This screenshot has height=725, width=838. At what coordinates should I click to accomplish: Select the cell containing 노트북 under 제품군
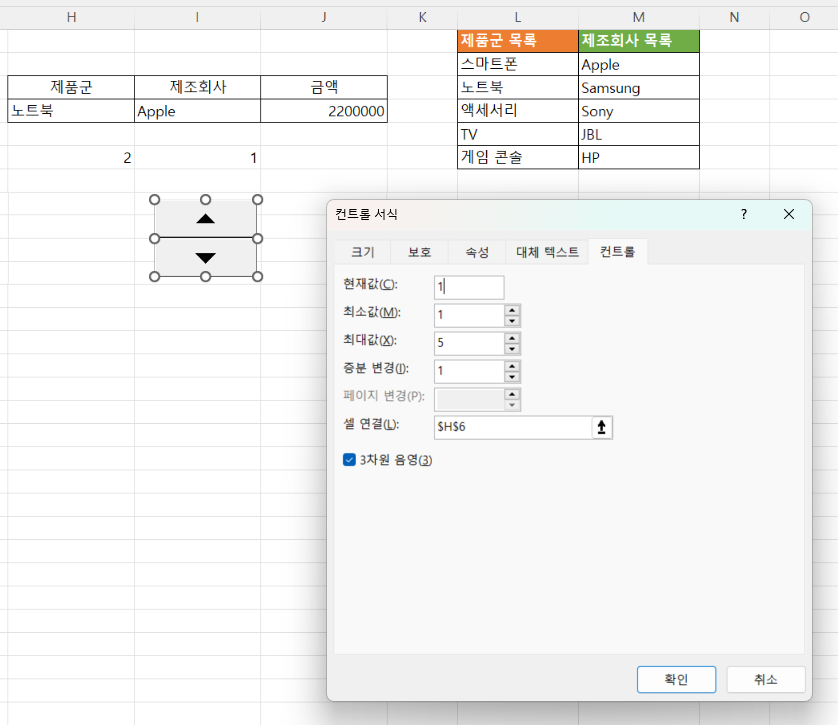[x=71, y=111]
